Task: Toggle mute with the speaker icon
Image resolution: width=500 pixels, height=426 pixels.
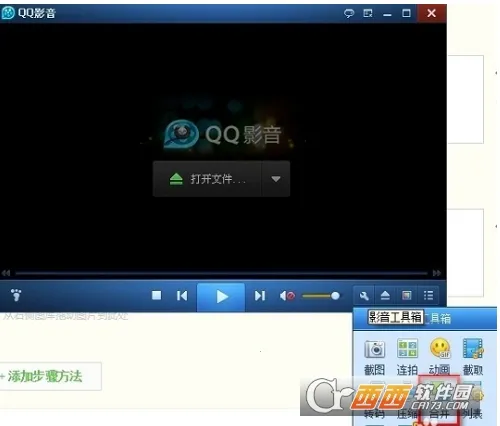Action: click(x=287, y=296)
